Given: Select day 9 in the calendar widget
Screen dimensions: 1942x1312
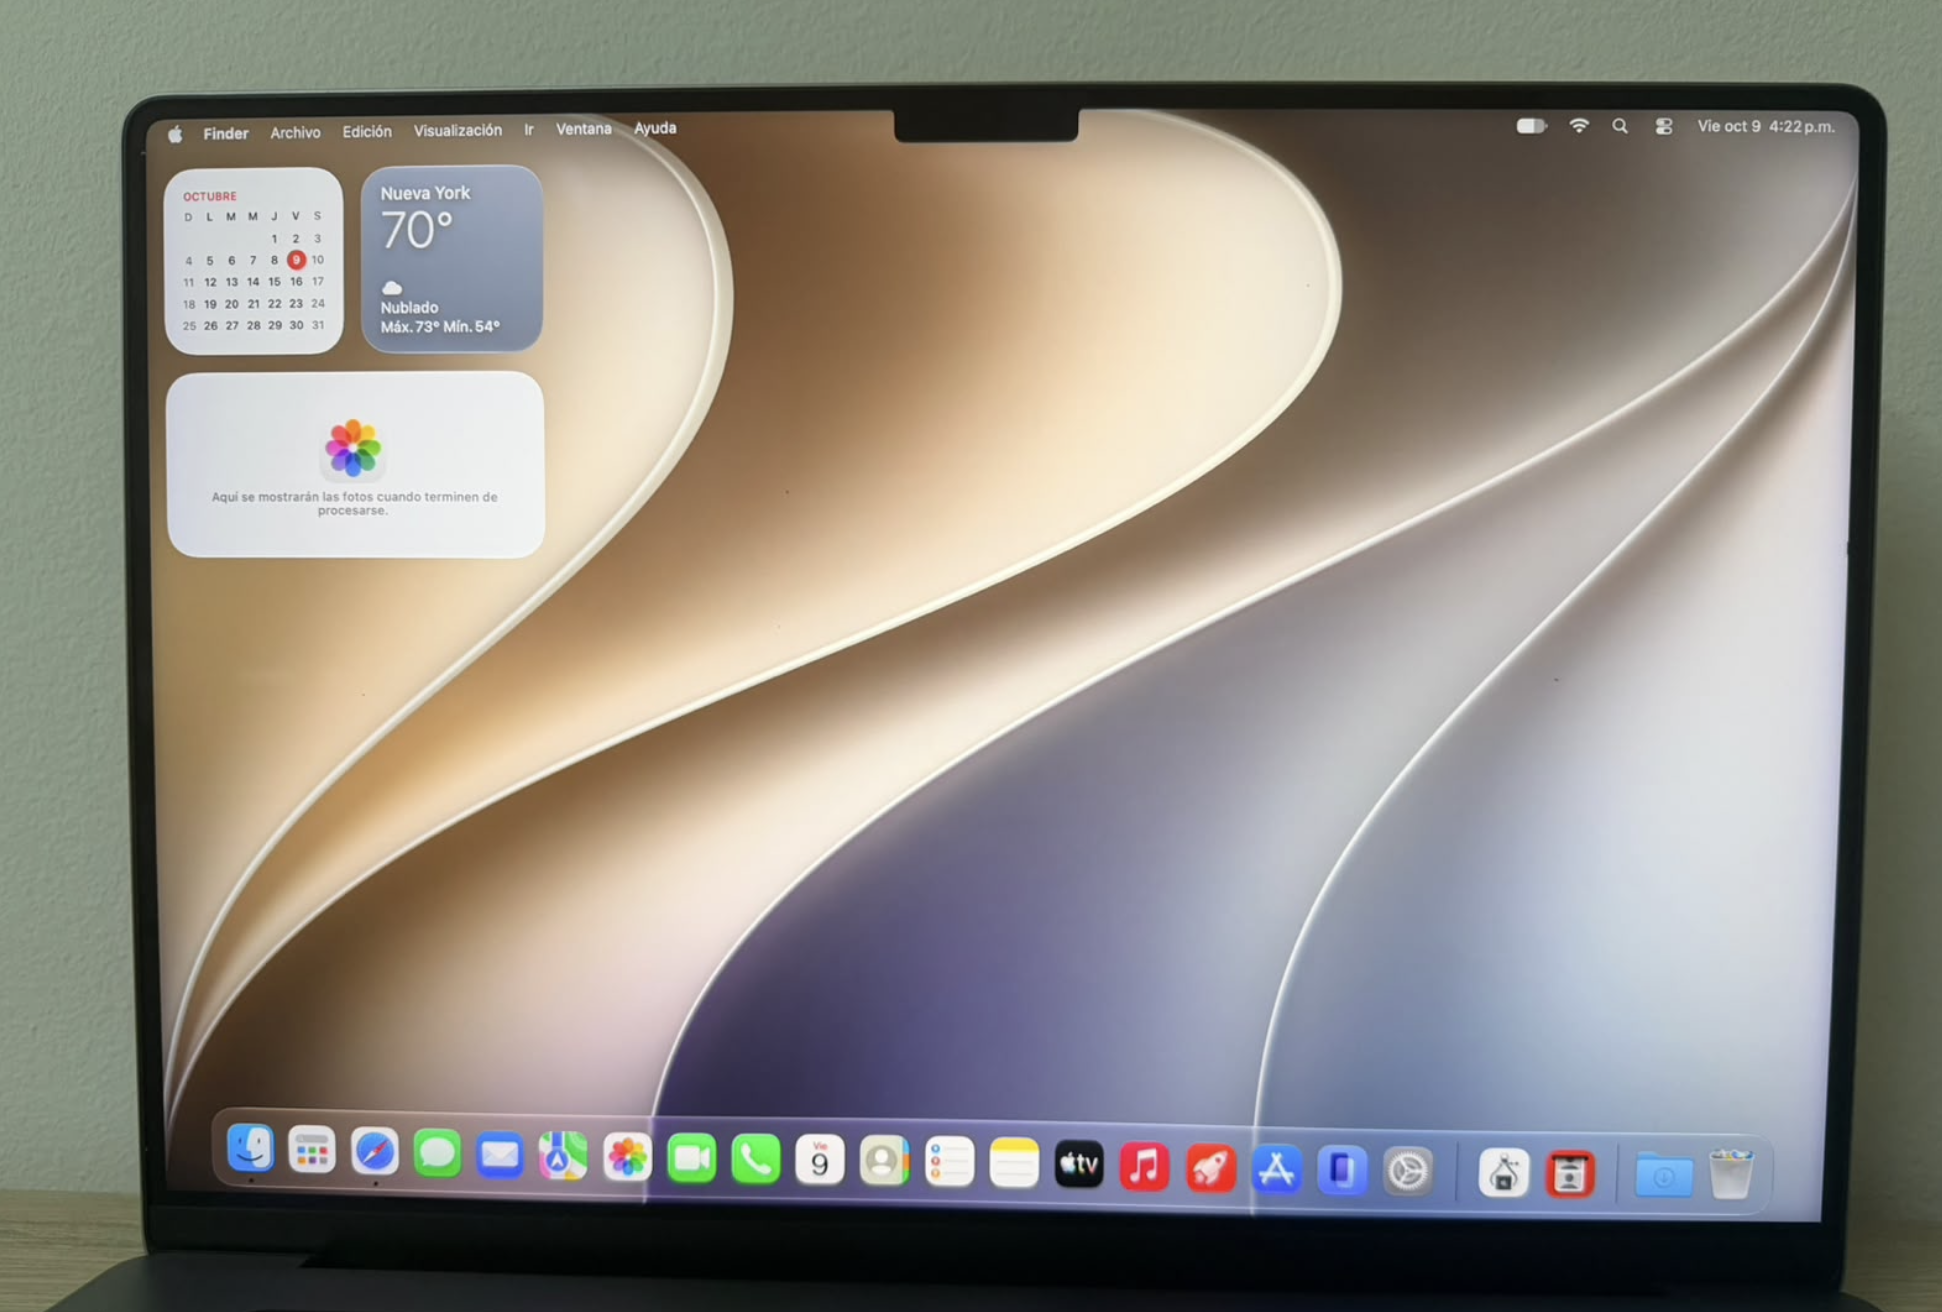Looking at the screenshot, I should (296, 260).
